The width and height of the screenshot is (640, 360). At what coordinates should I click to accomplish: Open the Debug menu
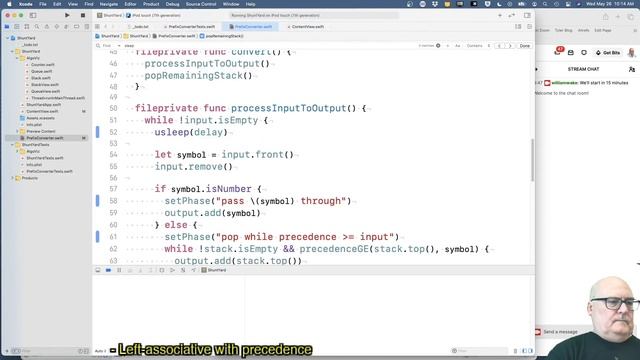[172, 4]
